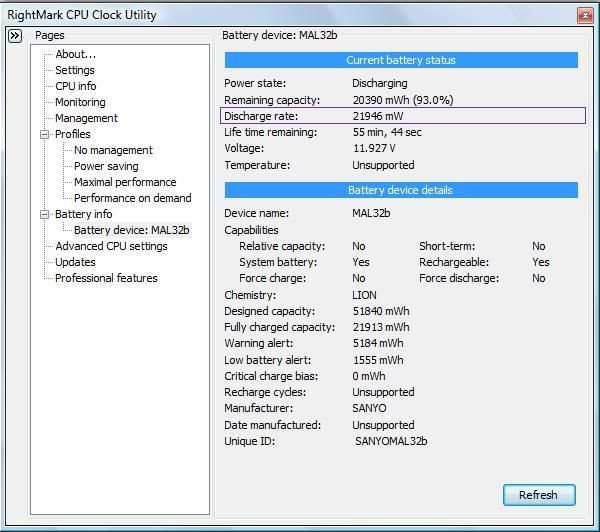Click the Device name value MAL32b

(x=371, y=213)
